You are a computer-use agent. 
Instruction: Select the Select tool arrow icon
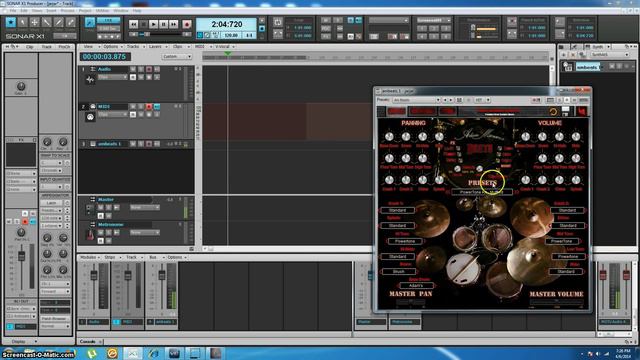[x=22, y=22]
